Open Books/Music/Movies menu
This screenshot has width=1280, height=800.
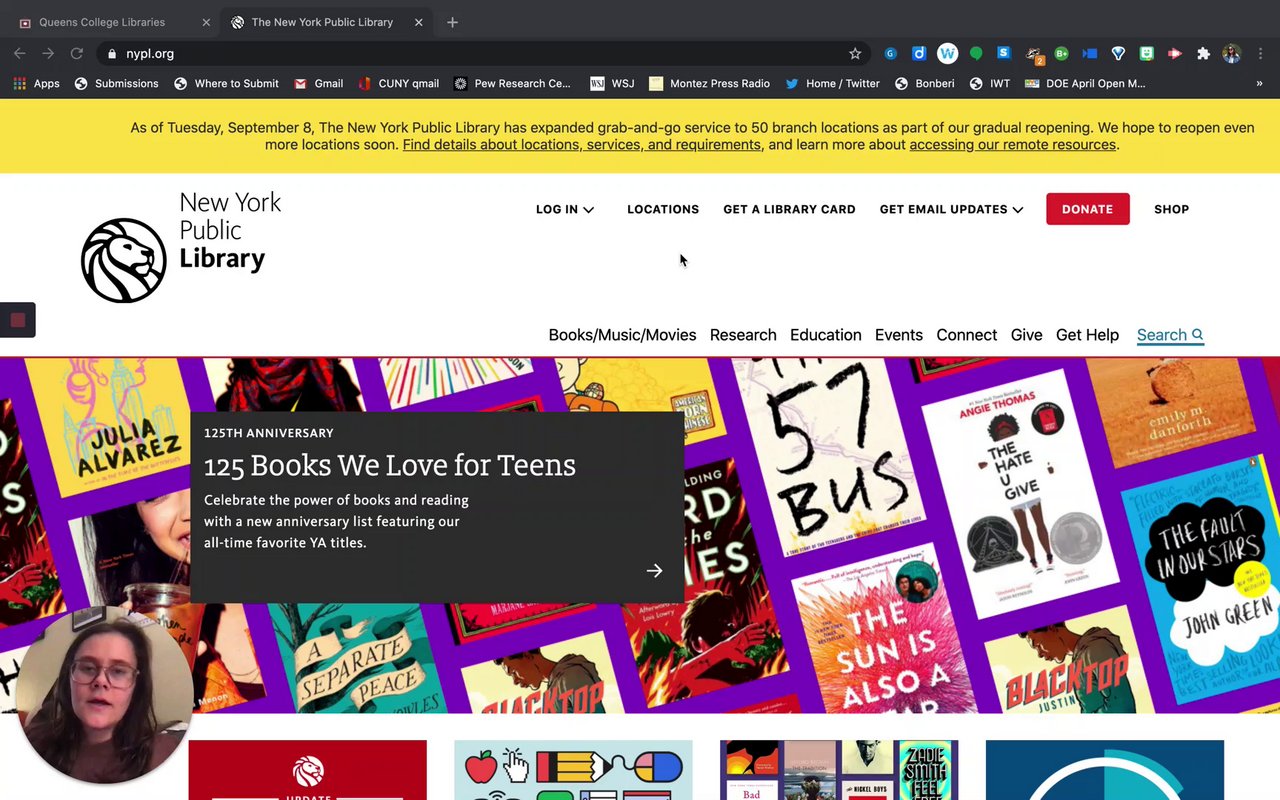pyautogui.click(x=622, y=335)
